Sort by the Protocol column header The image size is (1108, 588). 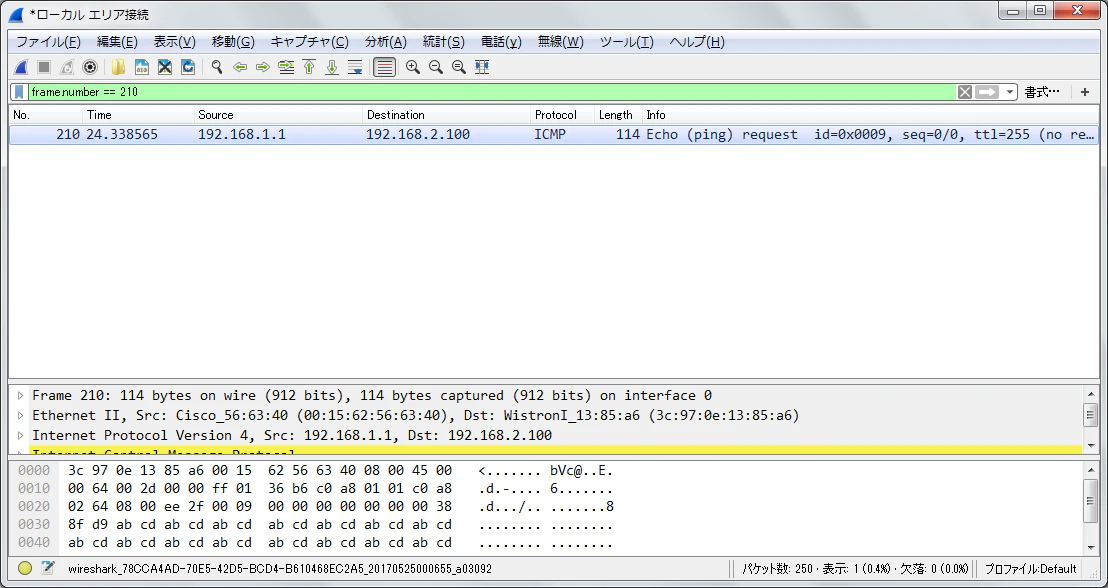click(x=563, y=114)
